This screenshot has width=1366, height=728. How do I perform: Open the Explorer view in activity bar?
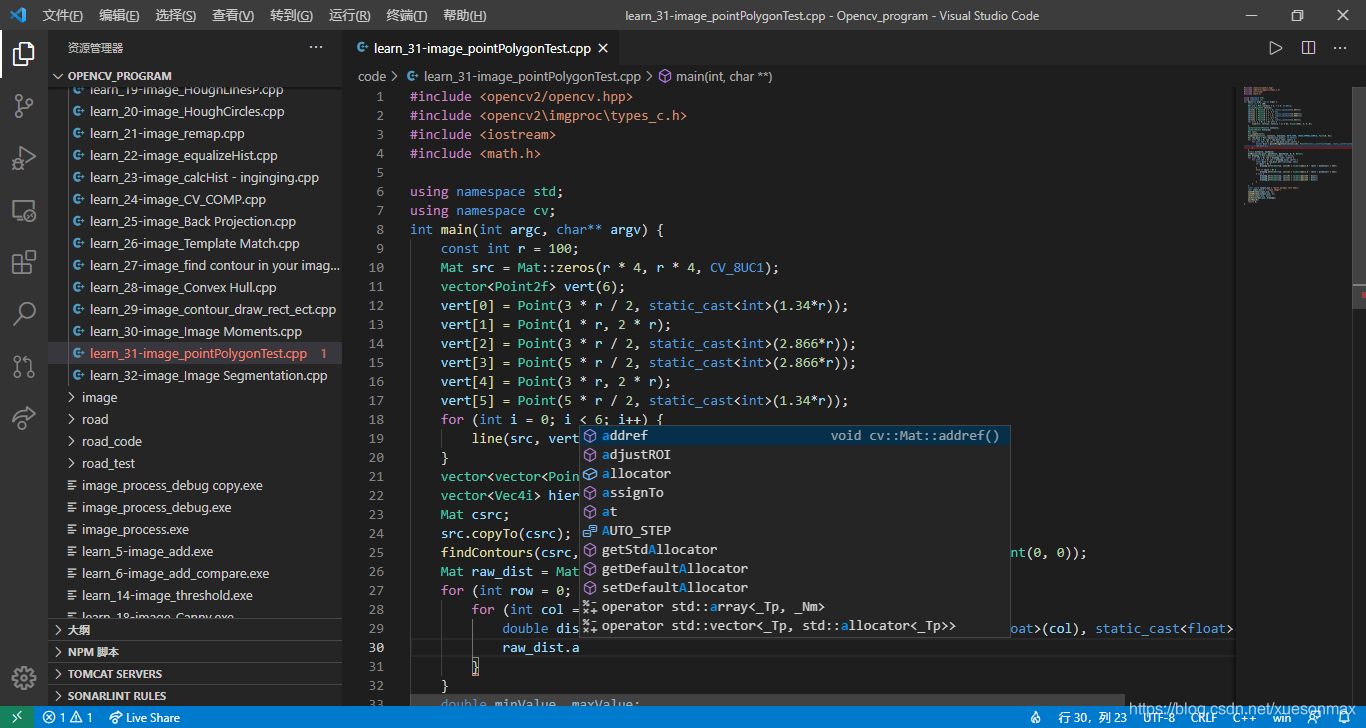click(x=24, y=54)
